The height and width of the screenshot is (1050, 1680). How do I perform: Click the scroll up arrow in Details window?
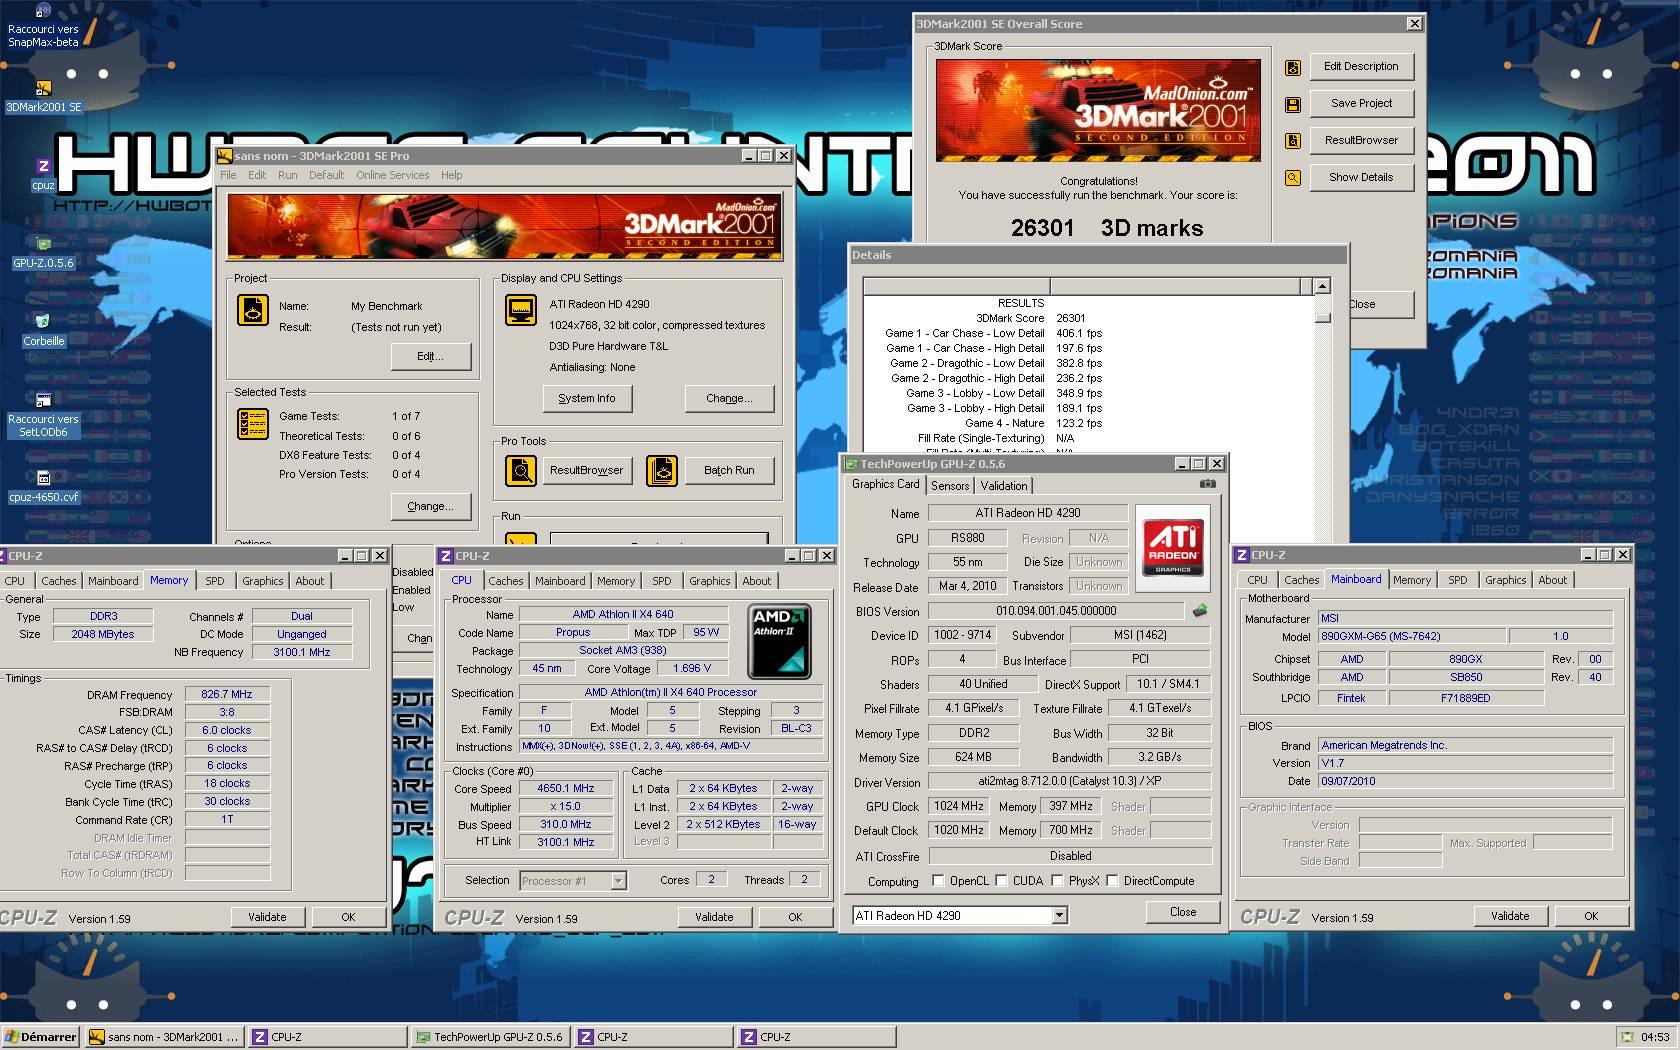click(1322, 286)
